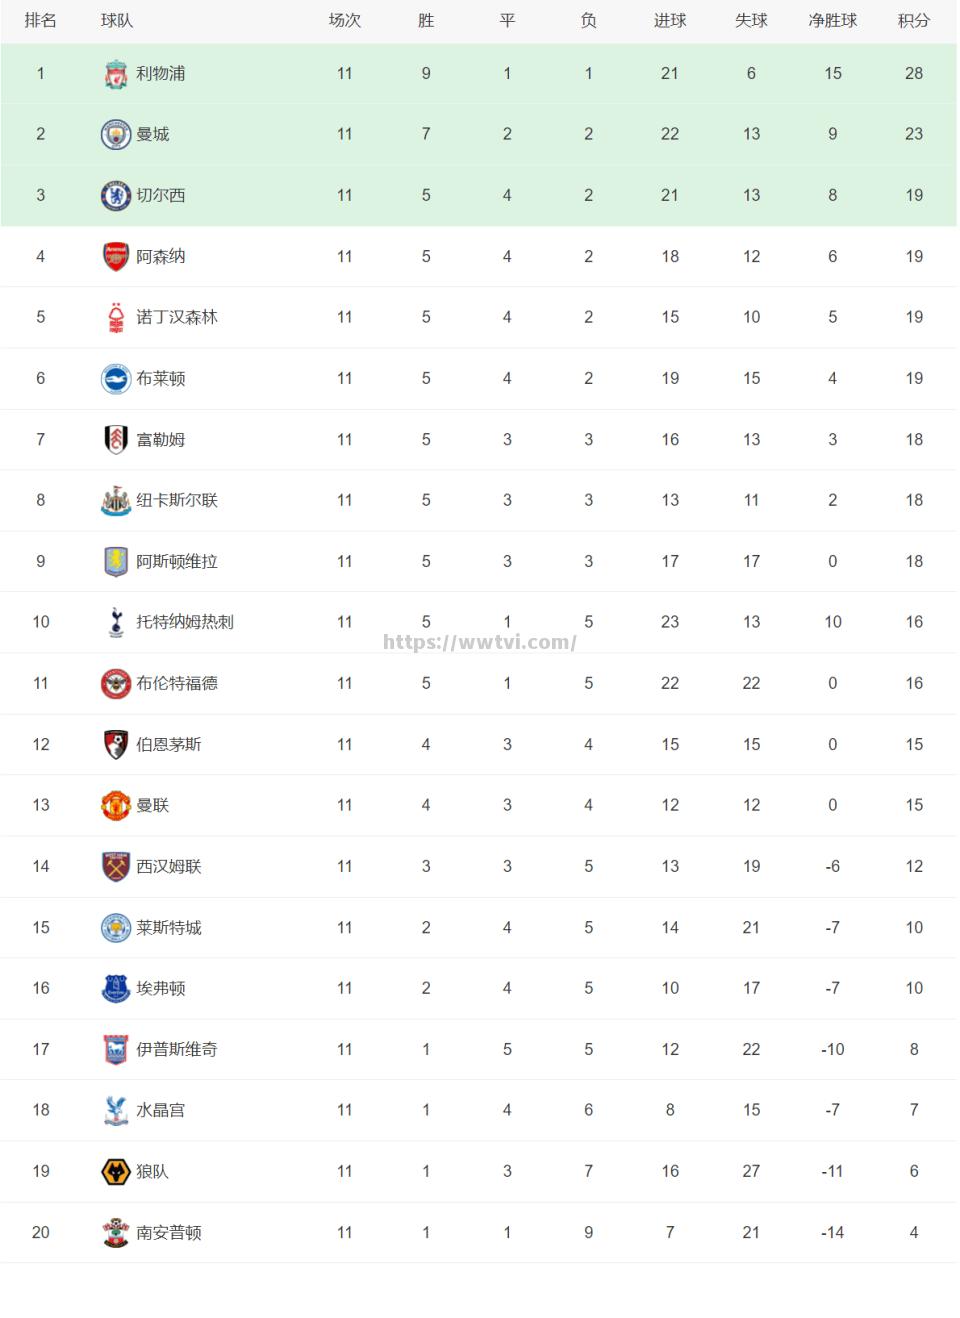
Task: Click the West Ham claret badge
Action: pyautogui.click(x=116, y=866)
